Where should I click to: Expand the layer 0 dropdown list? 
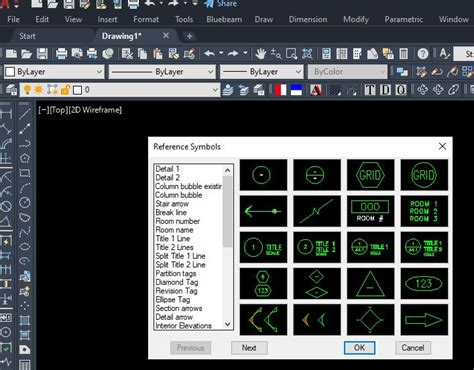215,90
